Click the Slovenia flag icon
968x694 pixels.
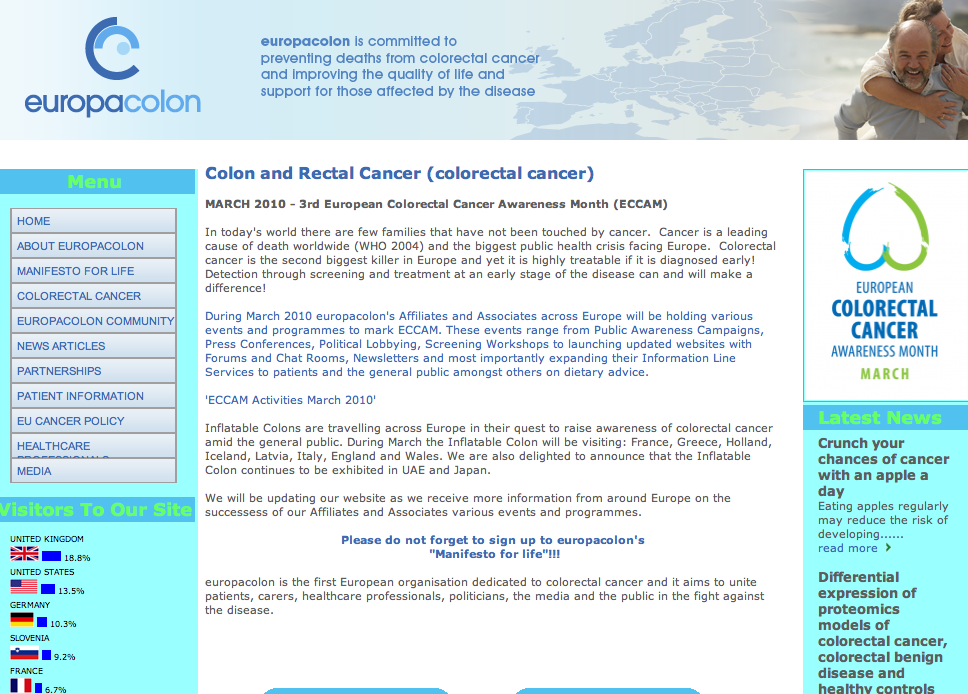[24, 654]
